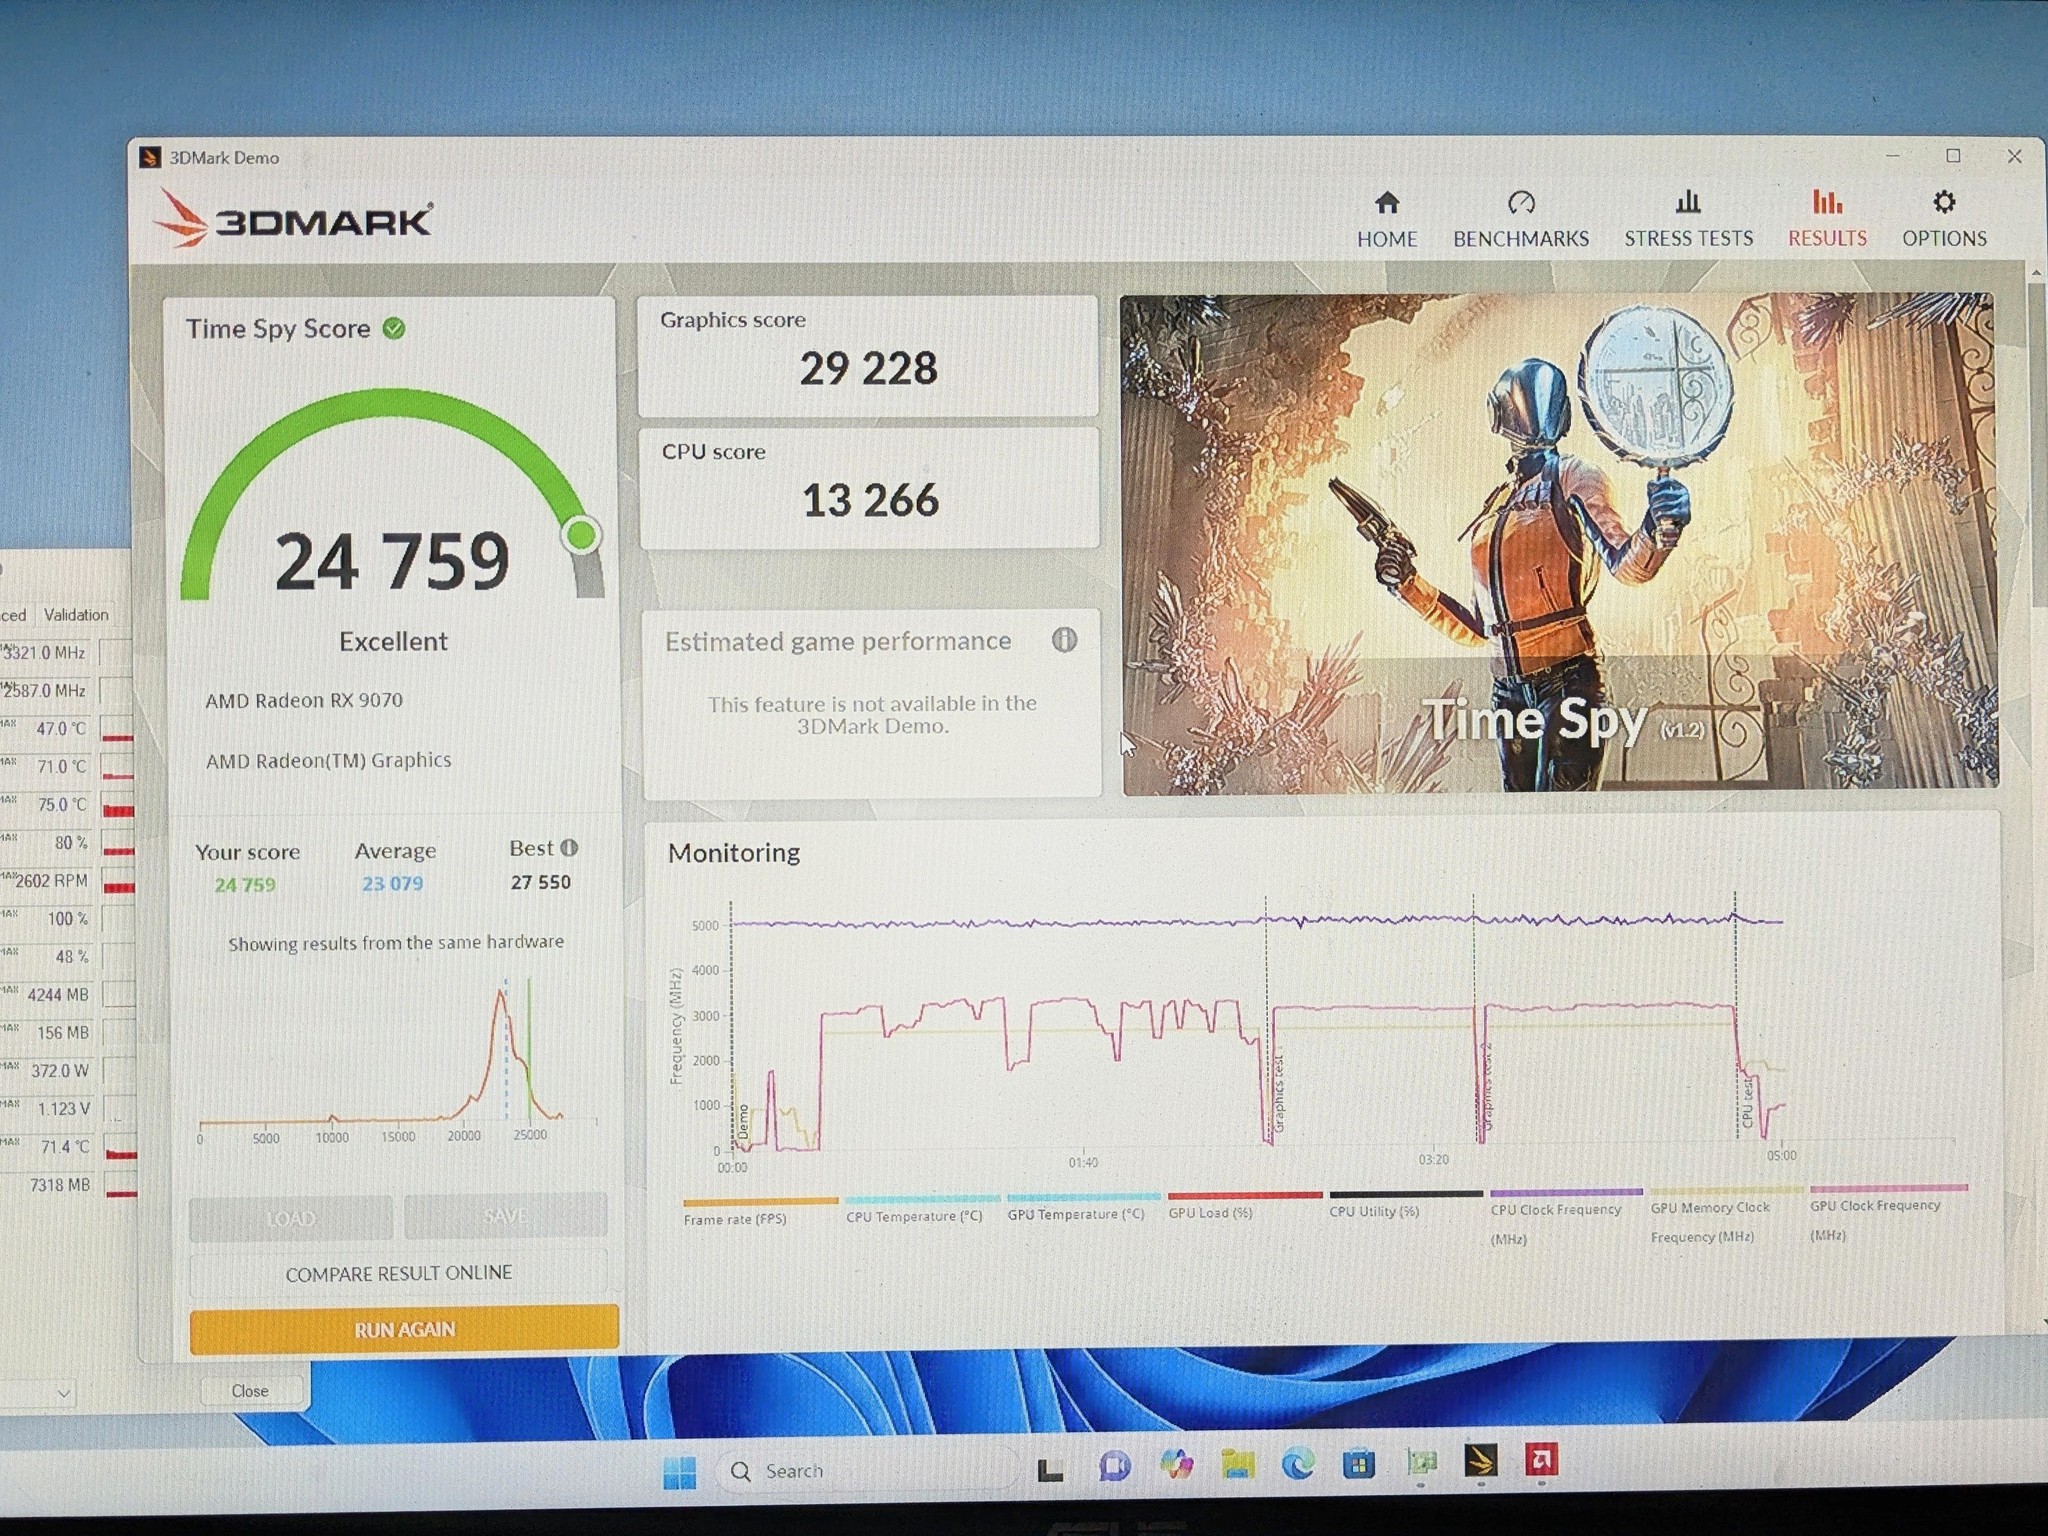
Task: Open the green circuit-board taskbar icon
Action: tap(1421, 1463)
